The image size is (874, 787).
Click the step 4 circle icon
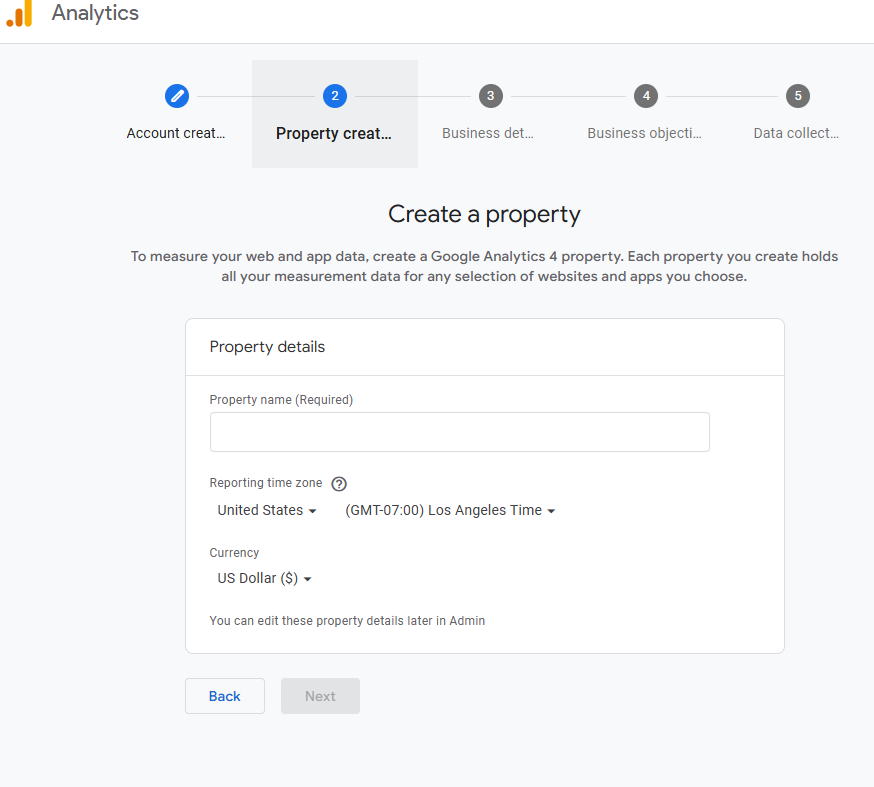click(x=646, y=96)
